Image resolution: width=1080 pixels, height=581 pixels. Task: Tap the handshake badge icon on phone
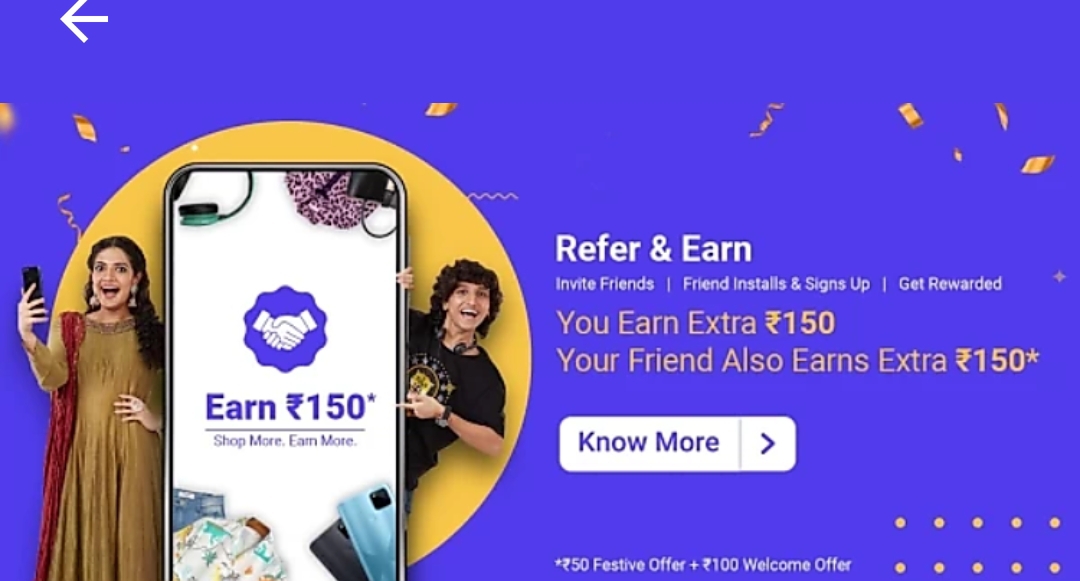pyautogui.click(x=285, y=329)
